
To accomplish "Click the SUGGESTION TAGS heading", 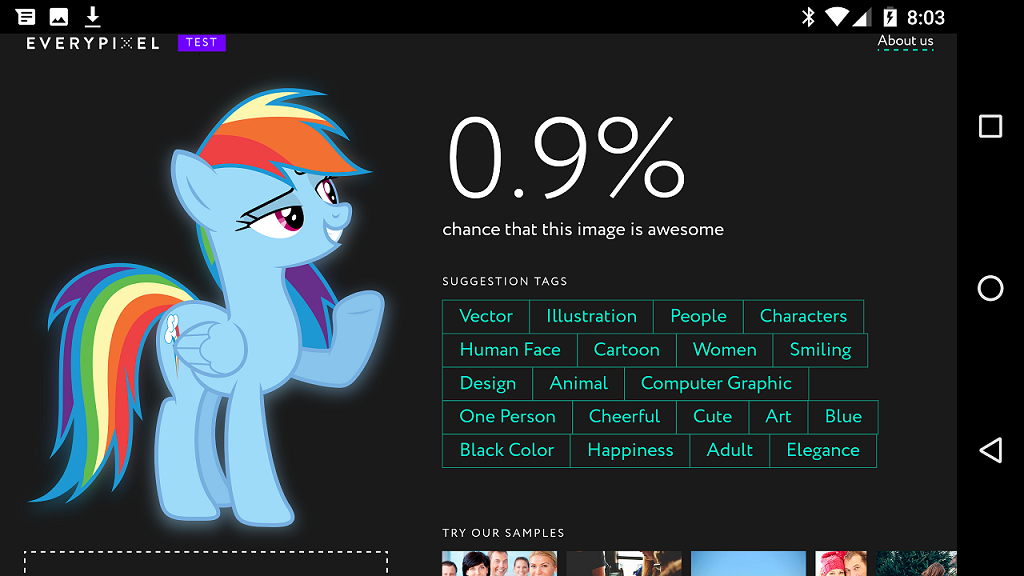I will click(x=505, y=281).
